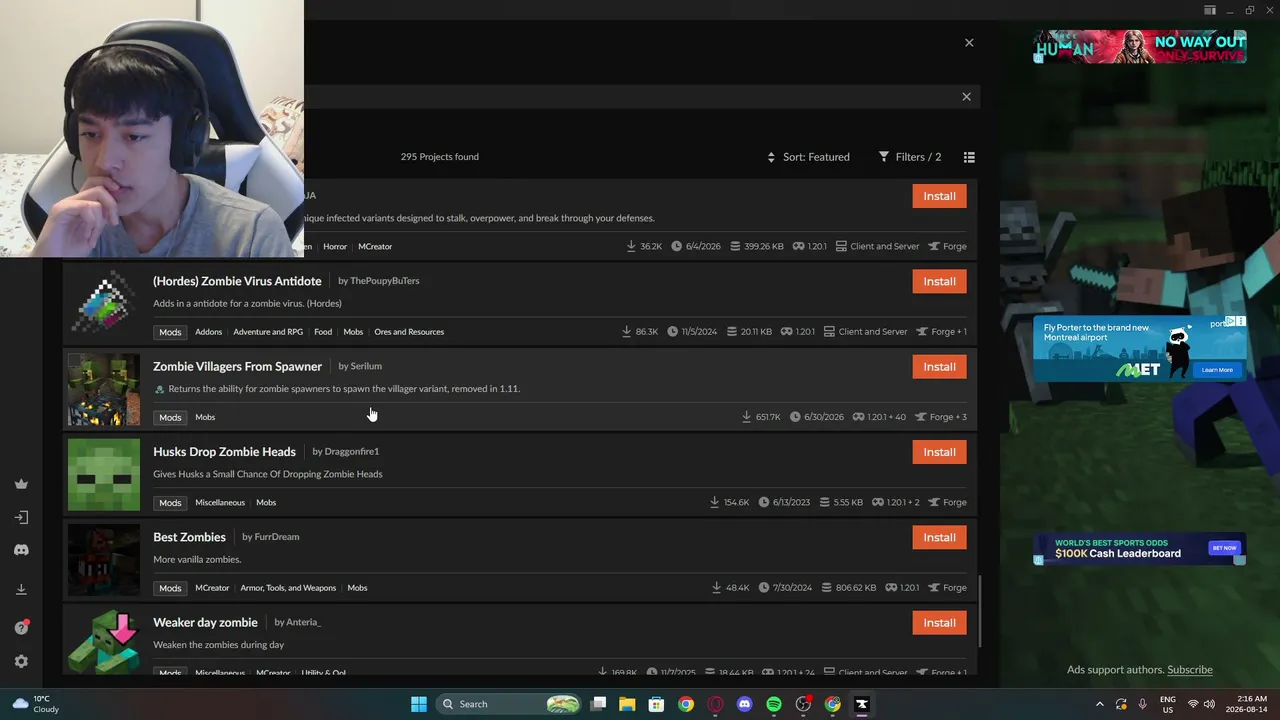Click the mod list vertical scrollbar
Screen dimensions: 1280x720
coord(980,611)
